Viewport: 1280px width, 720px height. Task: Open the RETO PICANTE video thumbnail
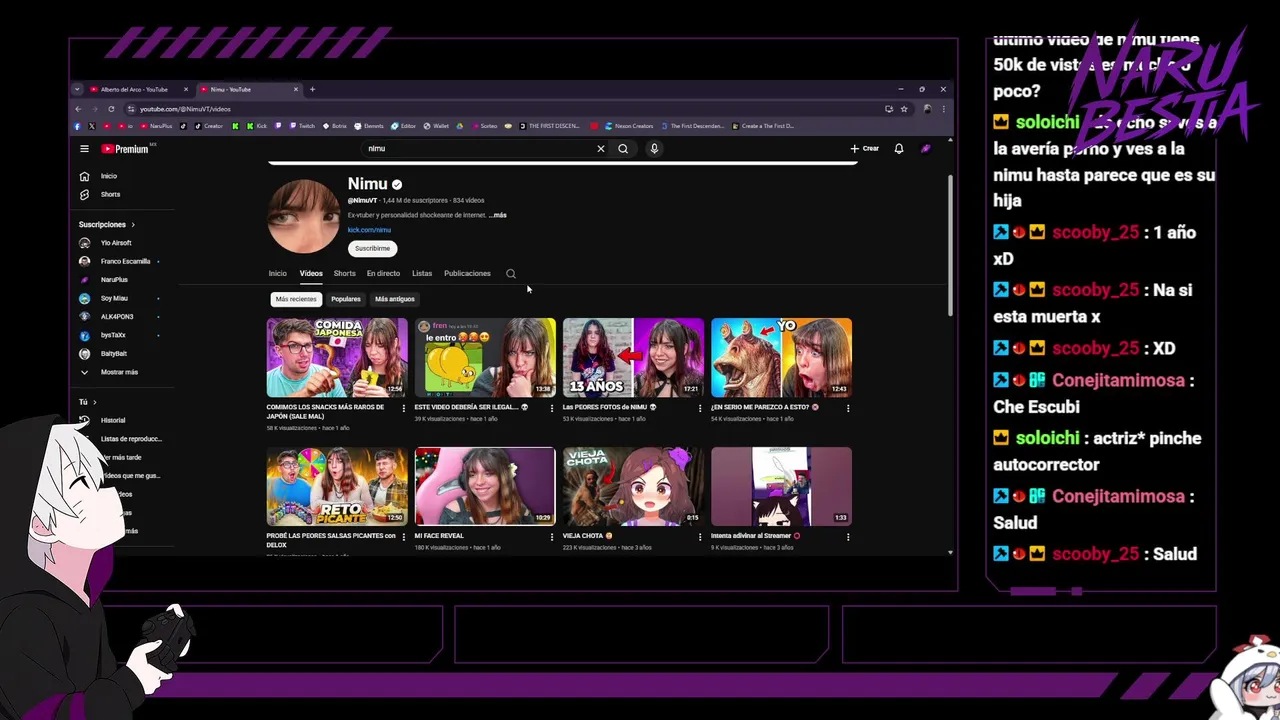pyautogui.click(x=337, y=486)
